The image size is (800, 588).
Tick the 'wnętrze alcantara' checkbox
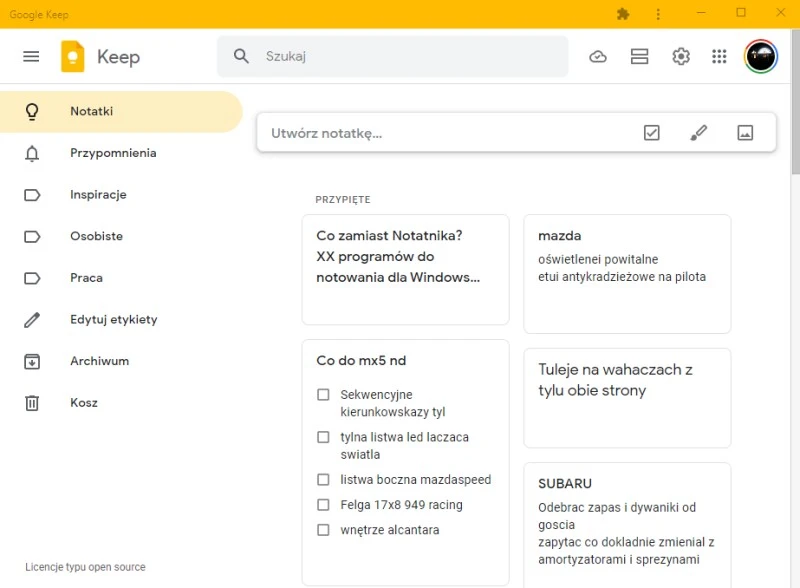pyautogui.click(x=323, y=530)
